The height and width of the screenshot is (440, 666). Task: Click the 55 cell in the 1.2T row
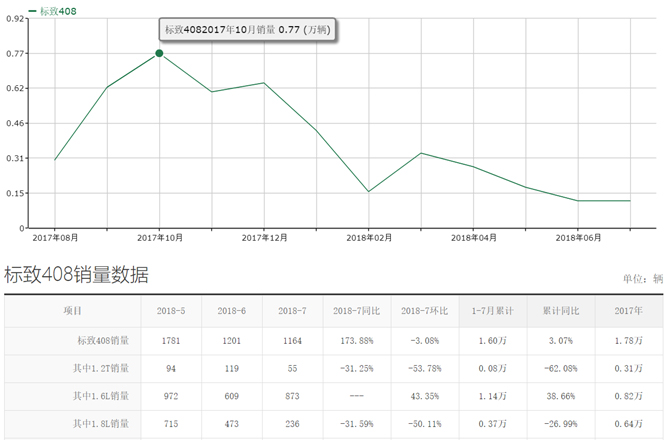click(x=292, y=369)
